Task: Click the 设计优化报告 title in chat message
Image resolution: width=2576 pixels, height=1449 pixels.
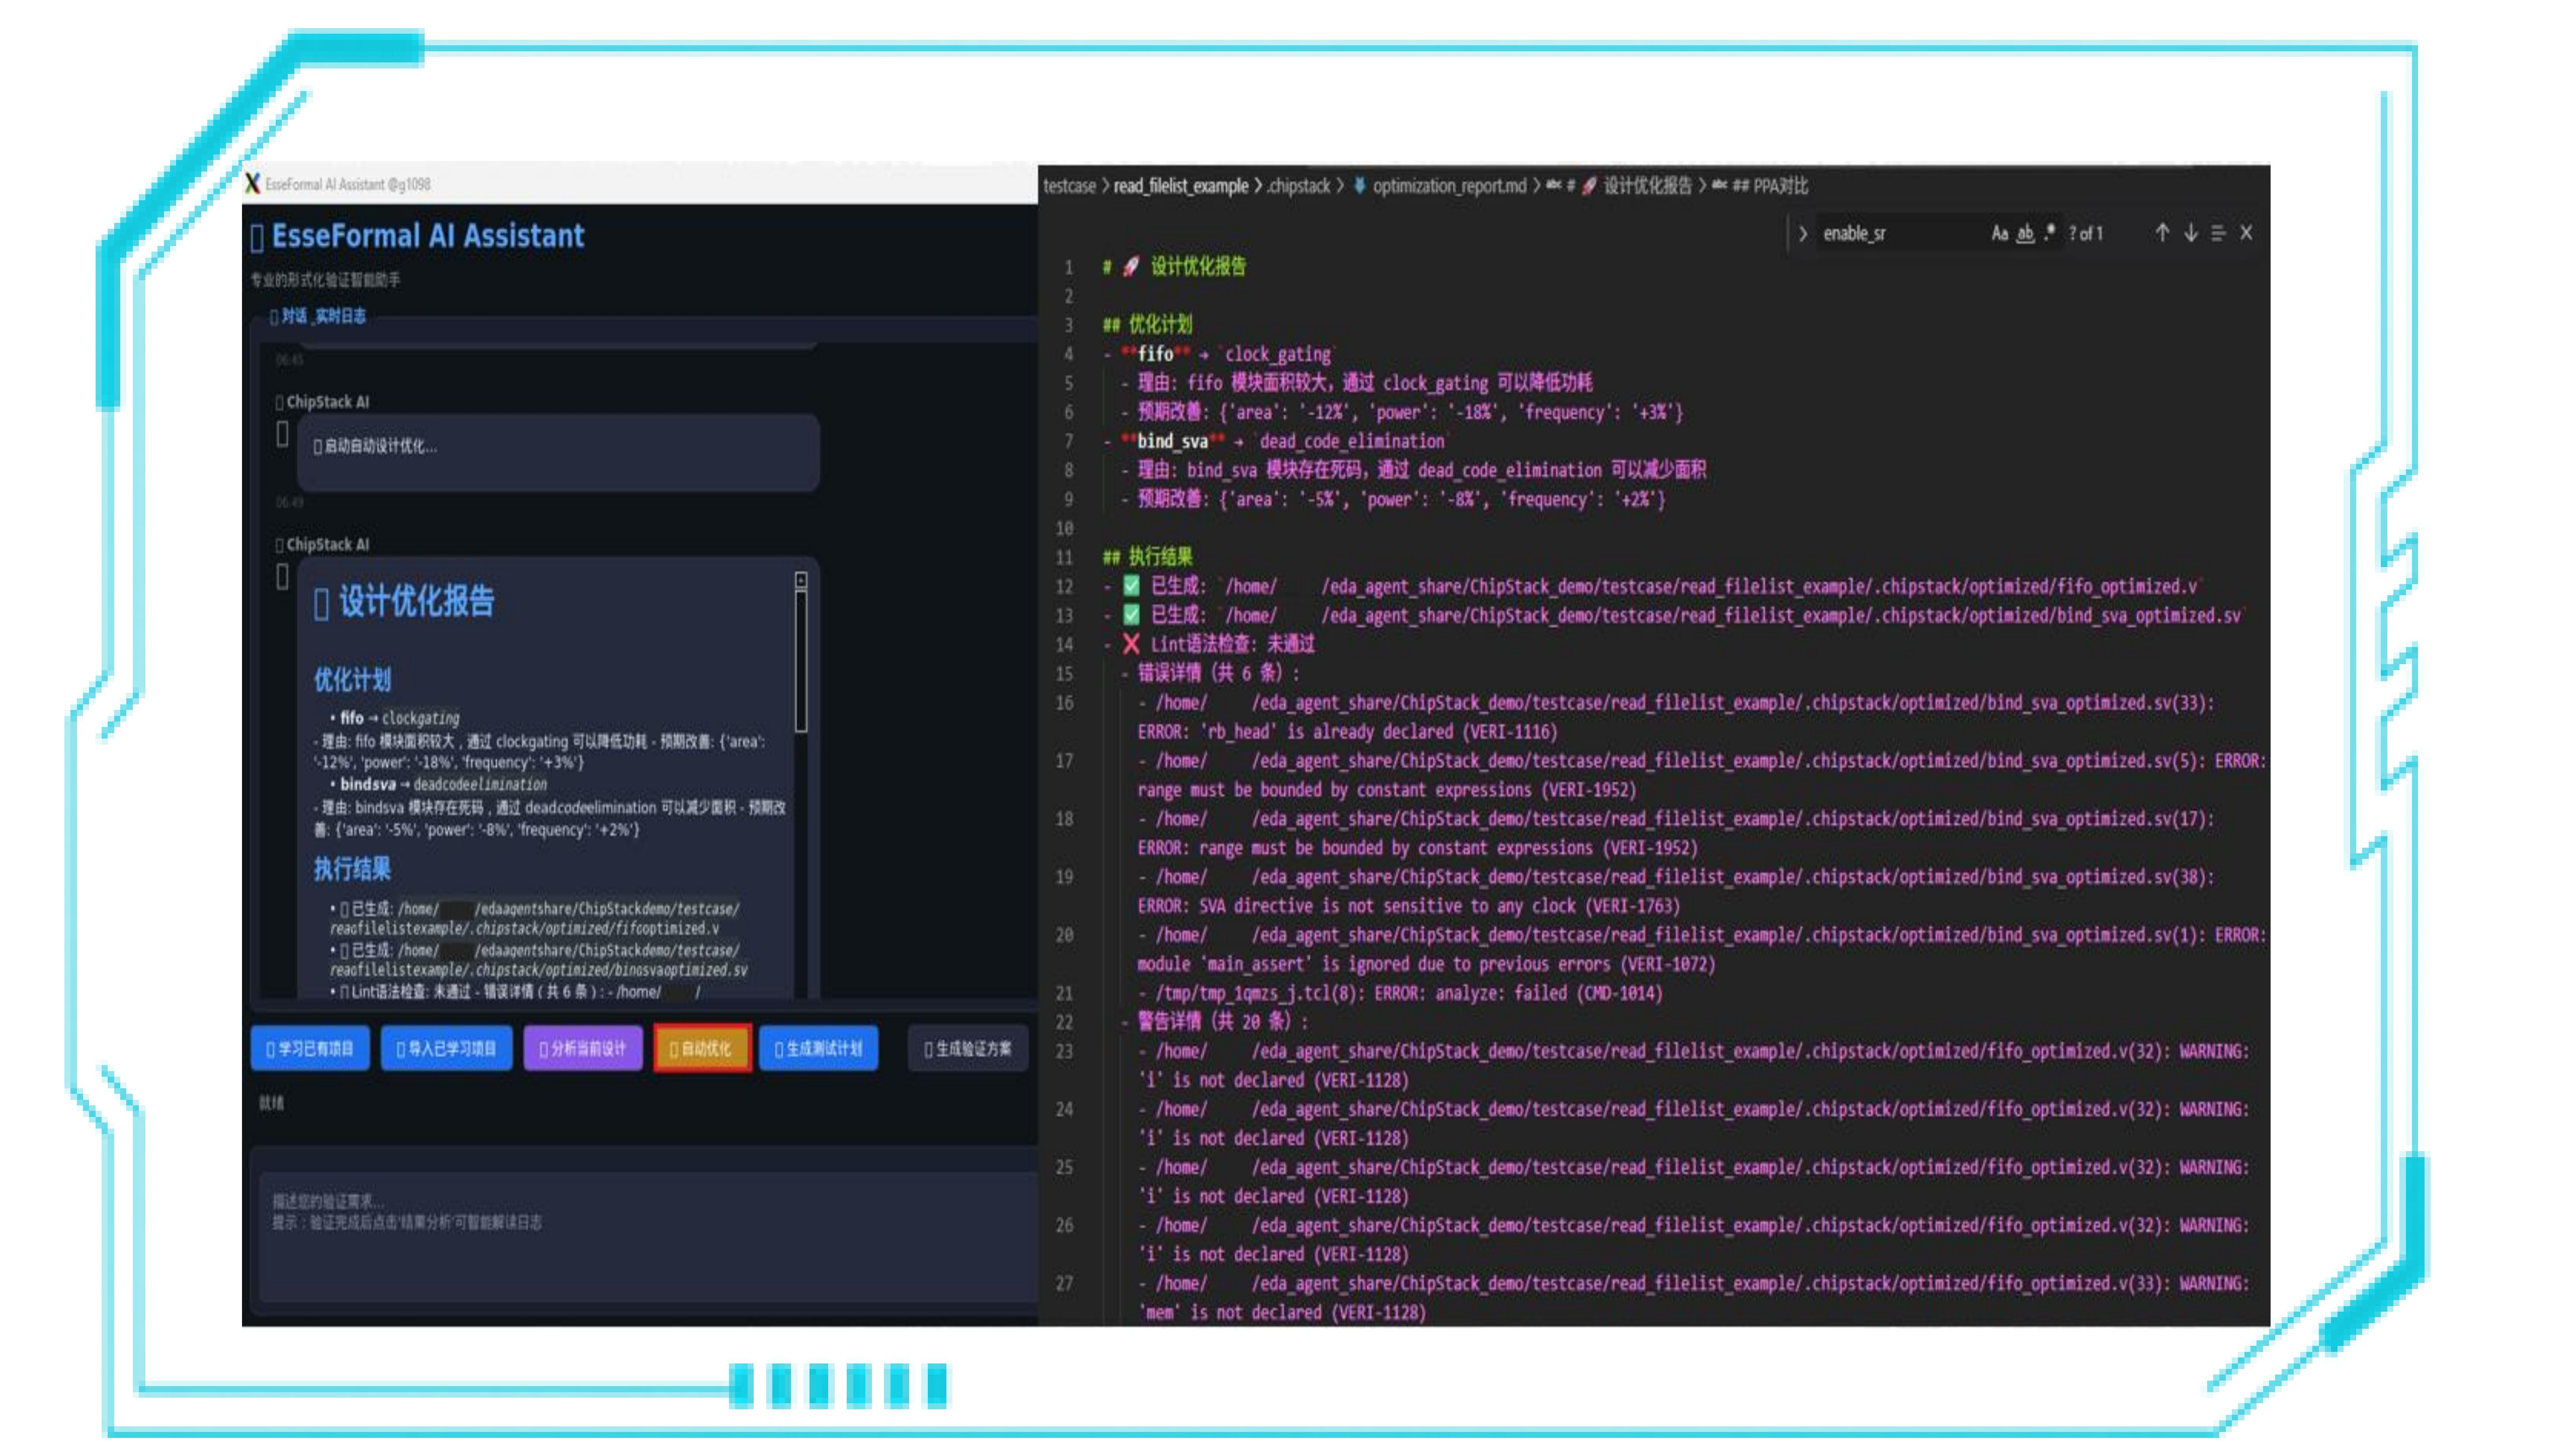Action: tap(416, 602)
